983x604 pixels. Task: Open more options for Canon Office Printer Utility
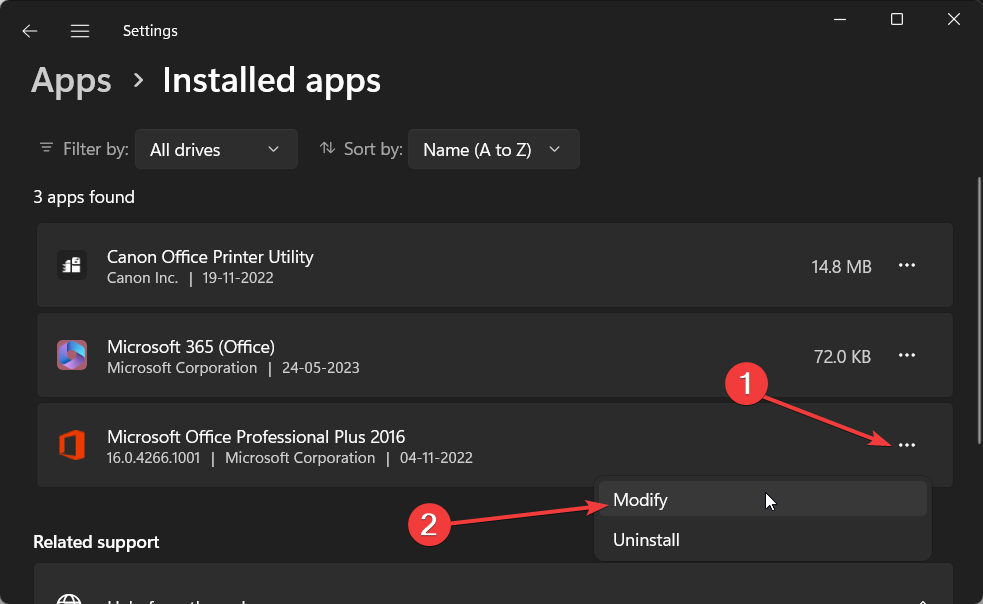click(x=907, y=265)
